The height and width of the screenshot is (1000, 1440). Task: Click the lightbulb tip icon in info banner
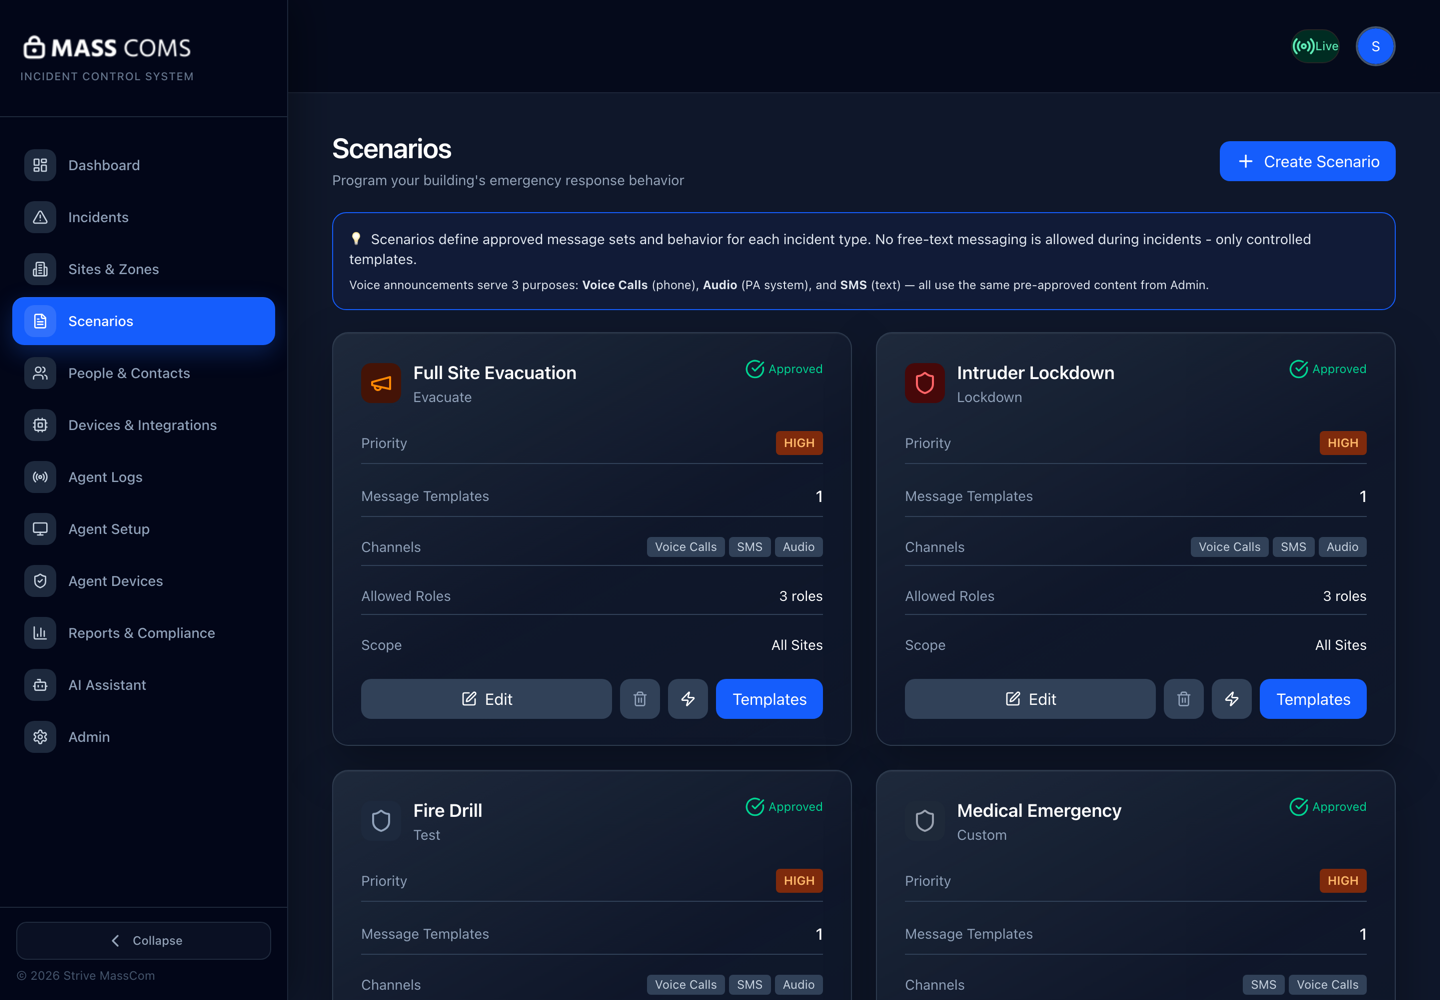(x=356, y=239)
